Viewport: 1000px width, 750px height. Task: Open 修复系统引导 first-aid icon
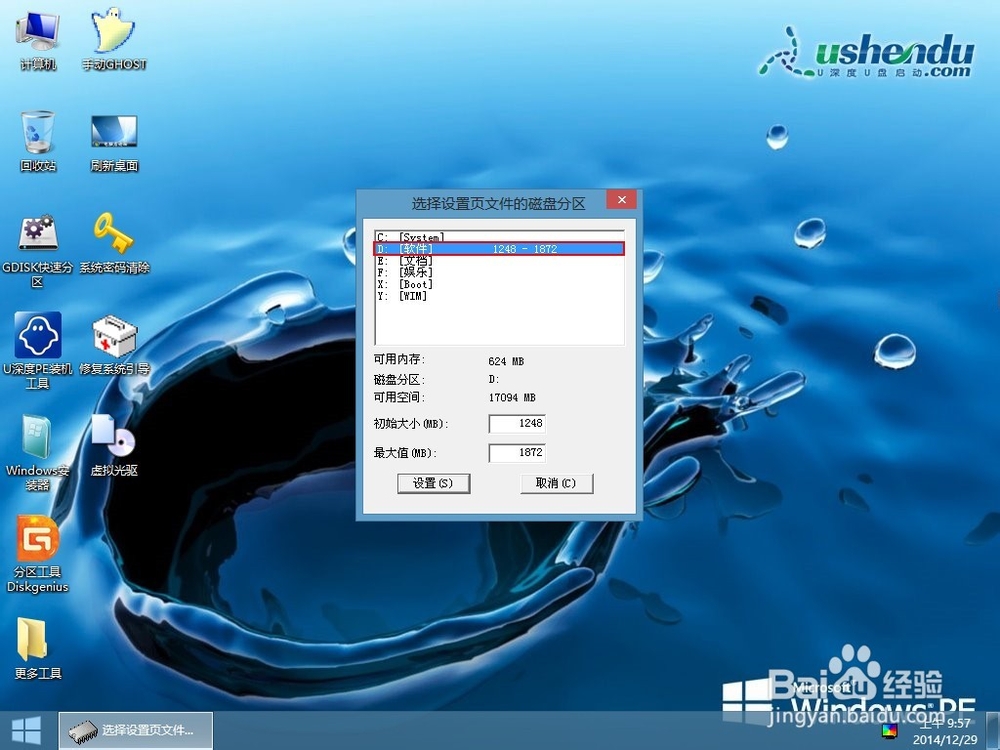coord(114,344)
